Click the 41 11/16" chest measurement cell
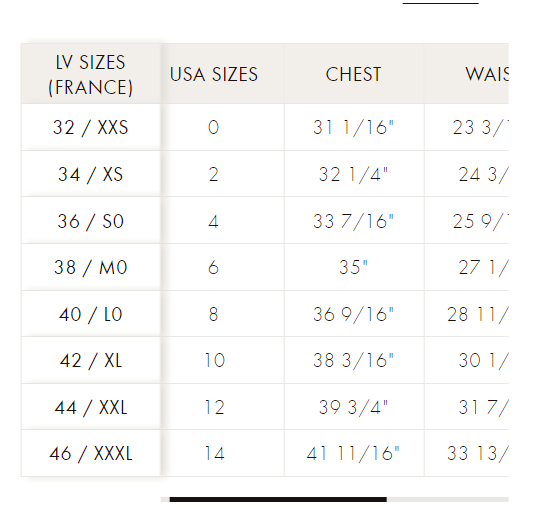Image resolution: width=540 pixels, height=523 pixels. tap(354, 453)
